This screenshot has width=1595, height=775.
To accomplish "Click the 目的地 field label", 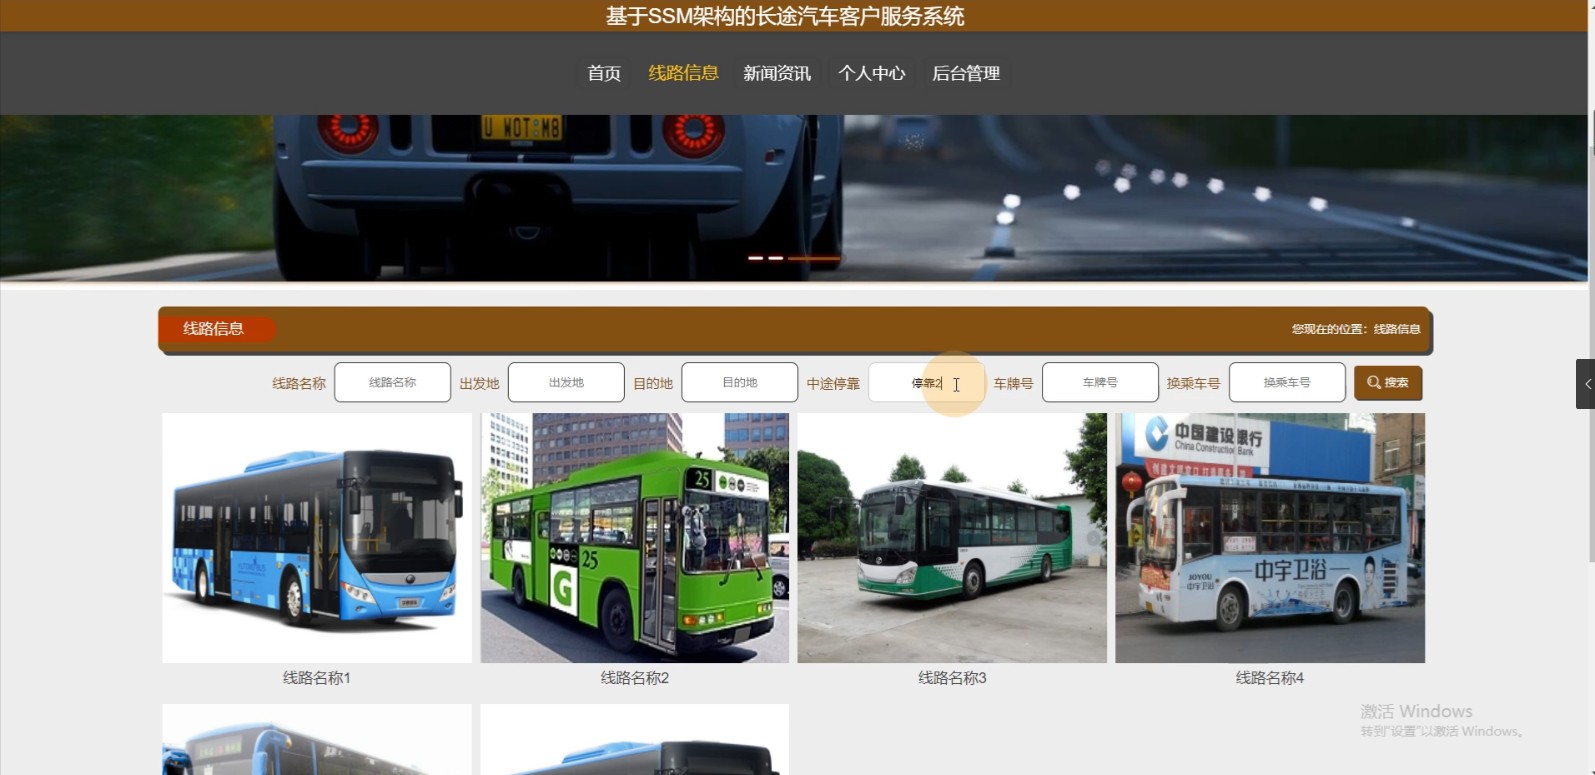I will pyautogui.click(x=653, y=383).
